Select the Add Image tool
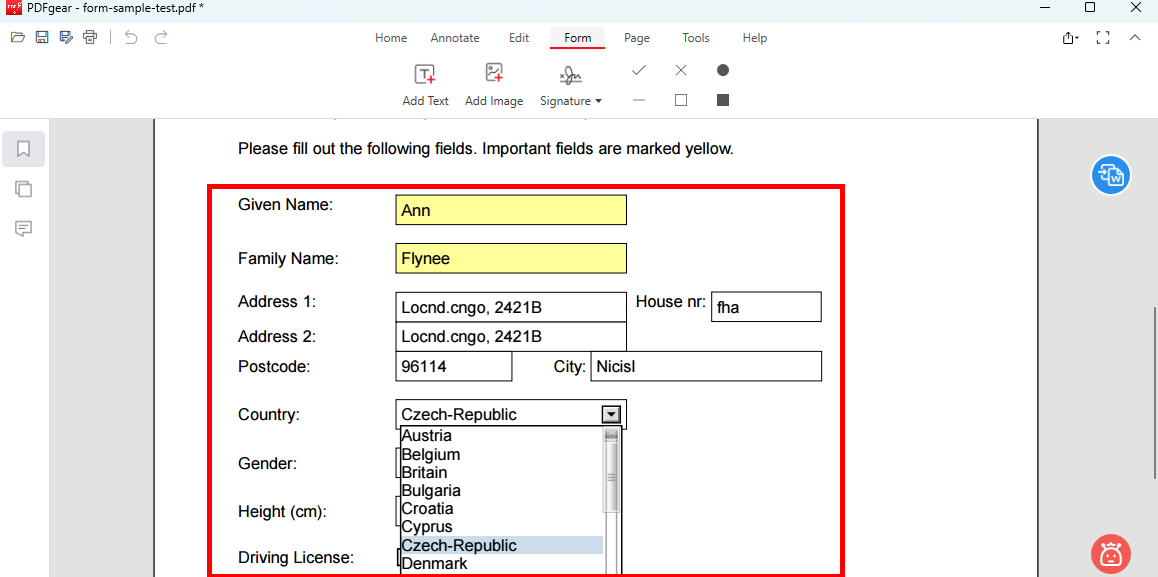The height and width of the screenshot is (577, 1158). click(494, 85)
